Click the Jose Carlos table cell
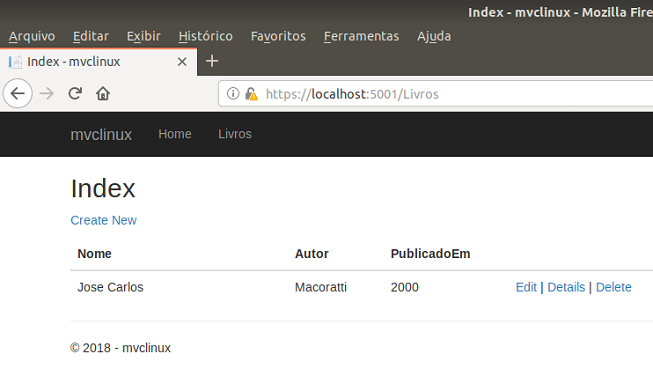 [110, 287]
